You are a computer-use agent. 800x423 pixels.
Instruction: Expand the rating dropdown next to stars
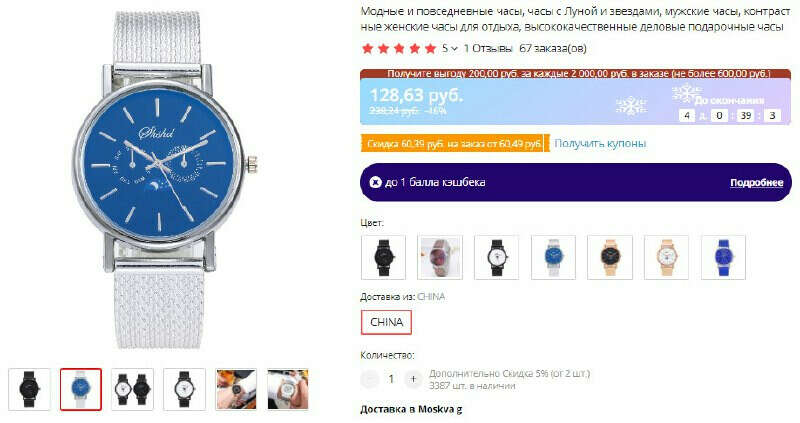451,48
